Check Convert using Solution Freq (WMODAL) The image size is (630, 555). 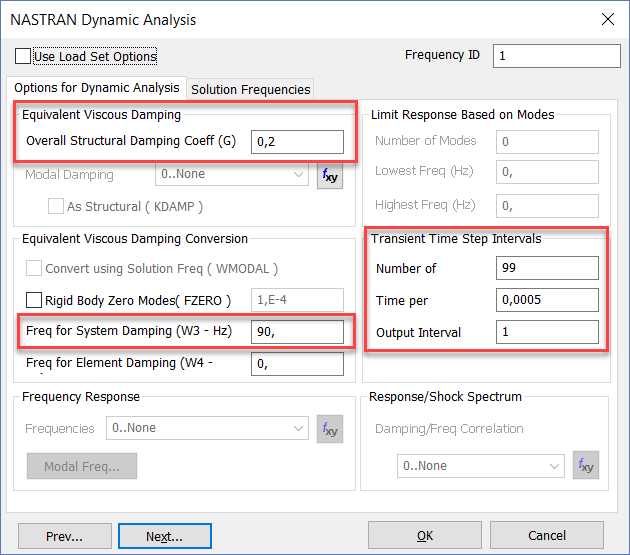34,268
